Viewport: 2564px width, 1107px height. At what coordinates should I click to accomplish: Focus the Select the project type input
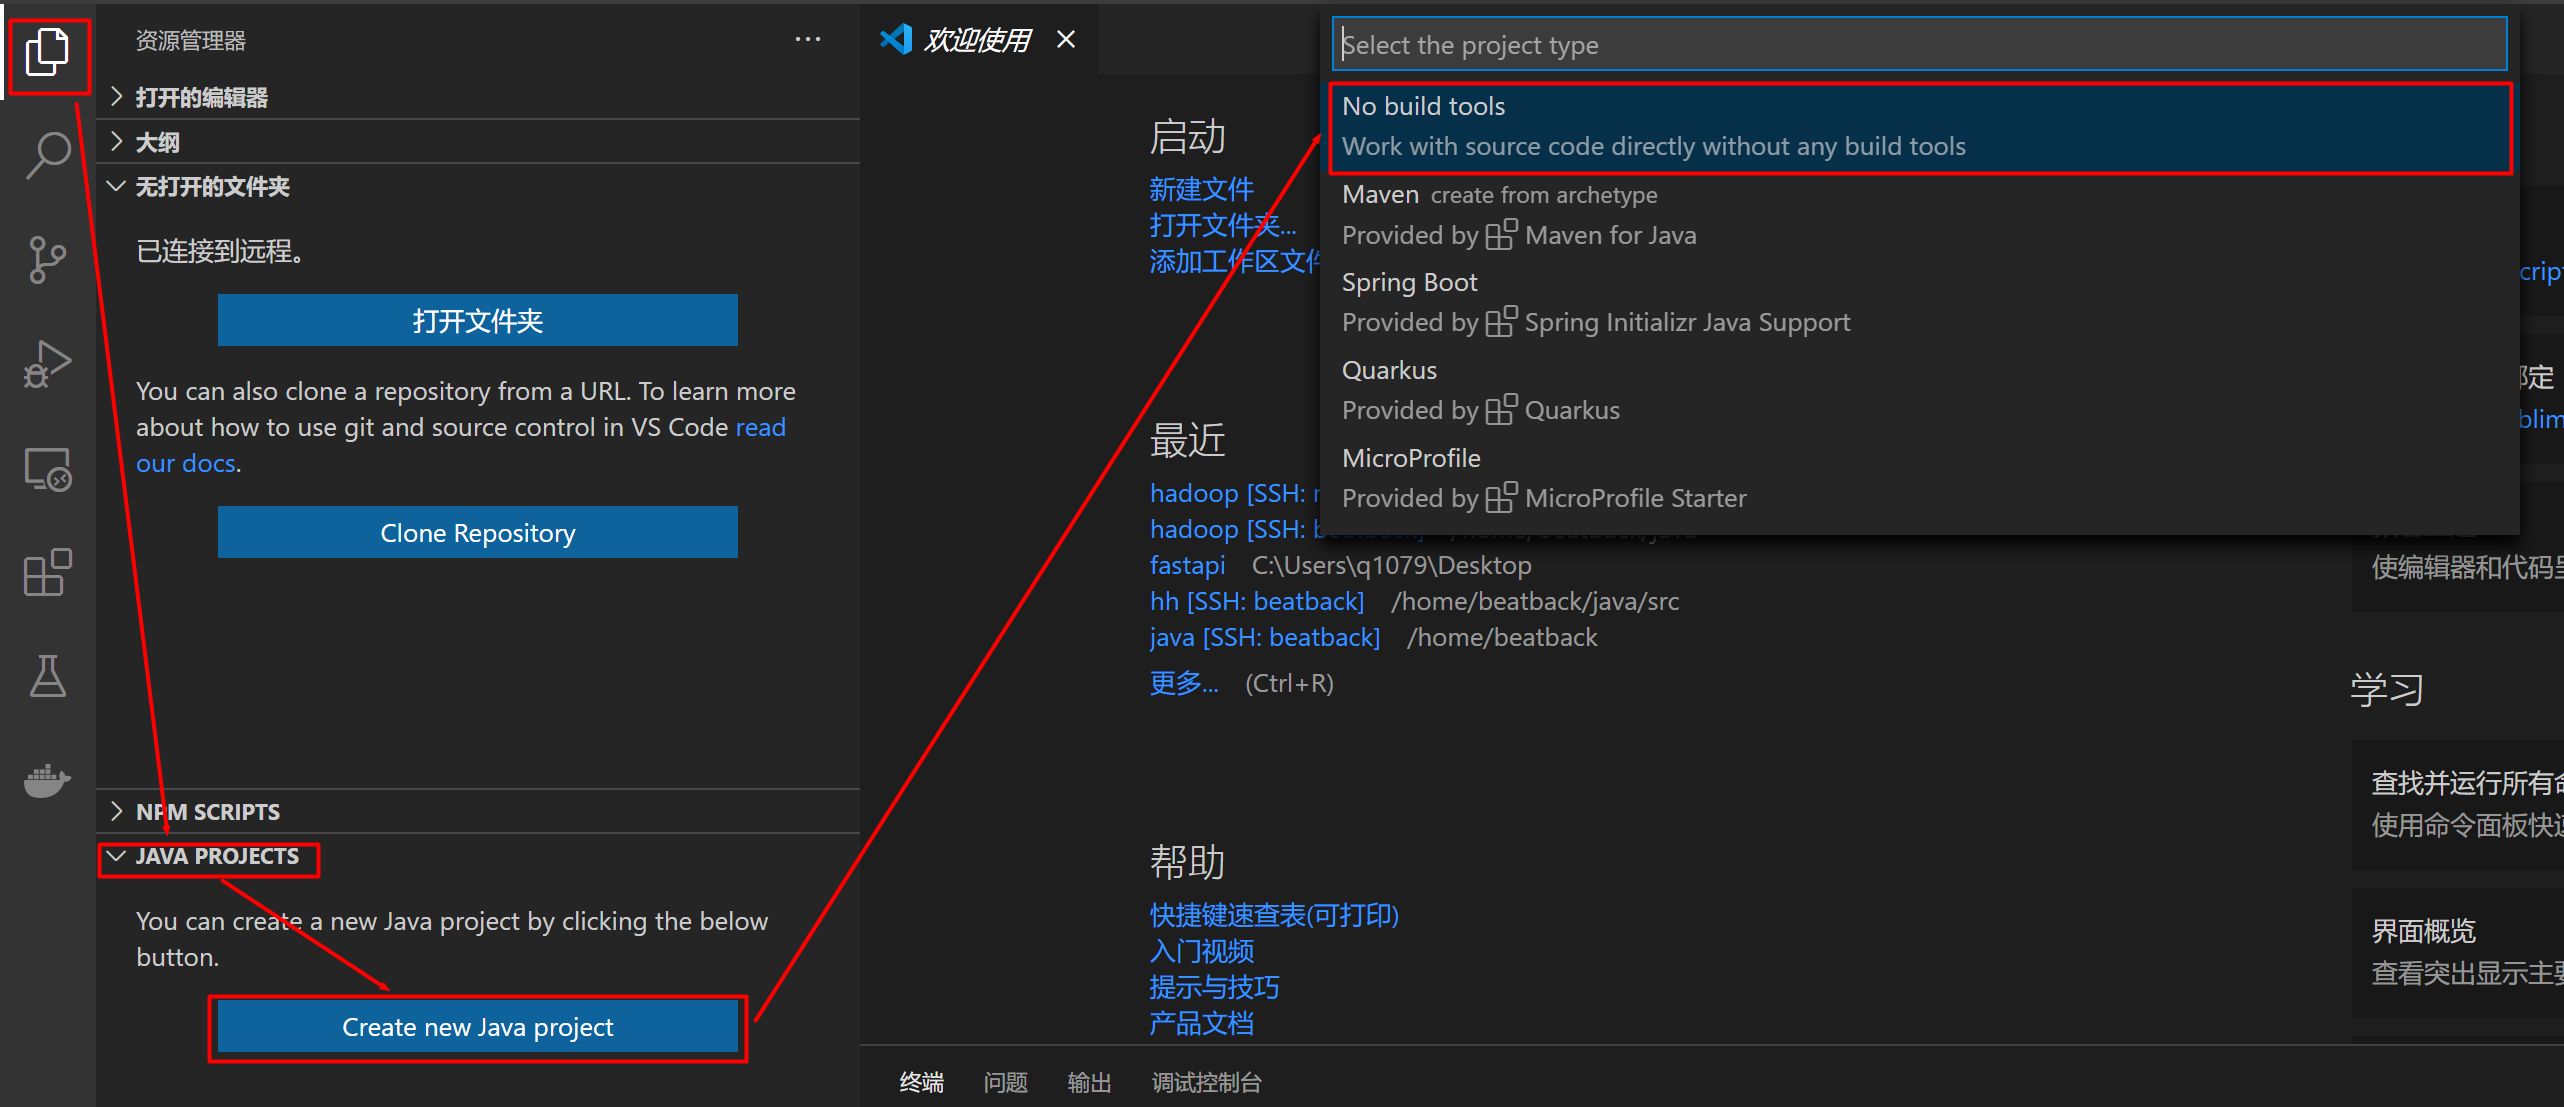tap(1920, 44)
